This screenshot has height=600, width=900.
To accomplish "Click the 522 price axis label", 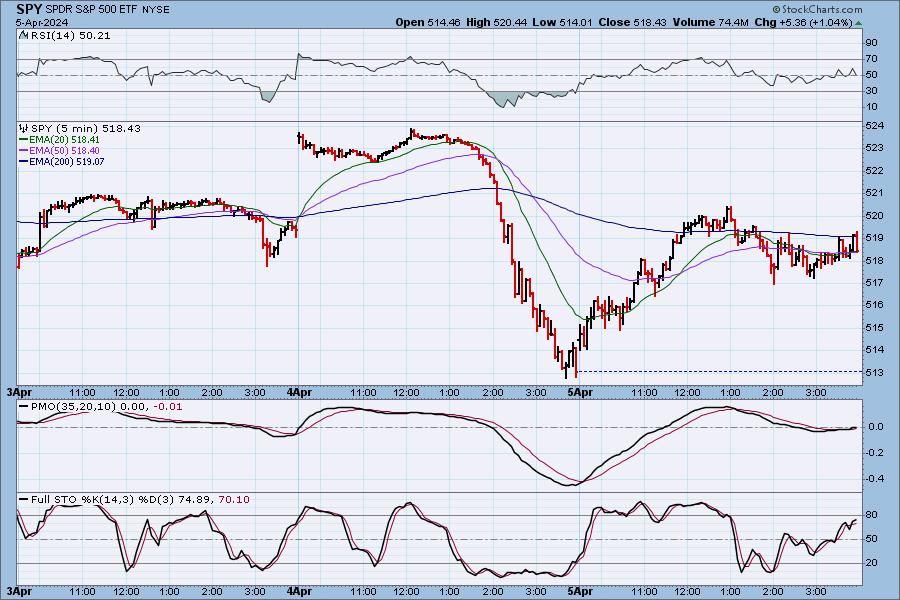I will point(874,171).
